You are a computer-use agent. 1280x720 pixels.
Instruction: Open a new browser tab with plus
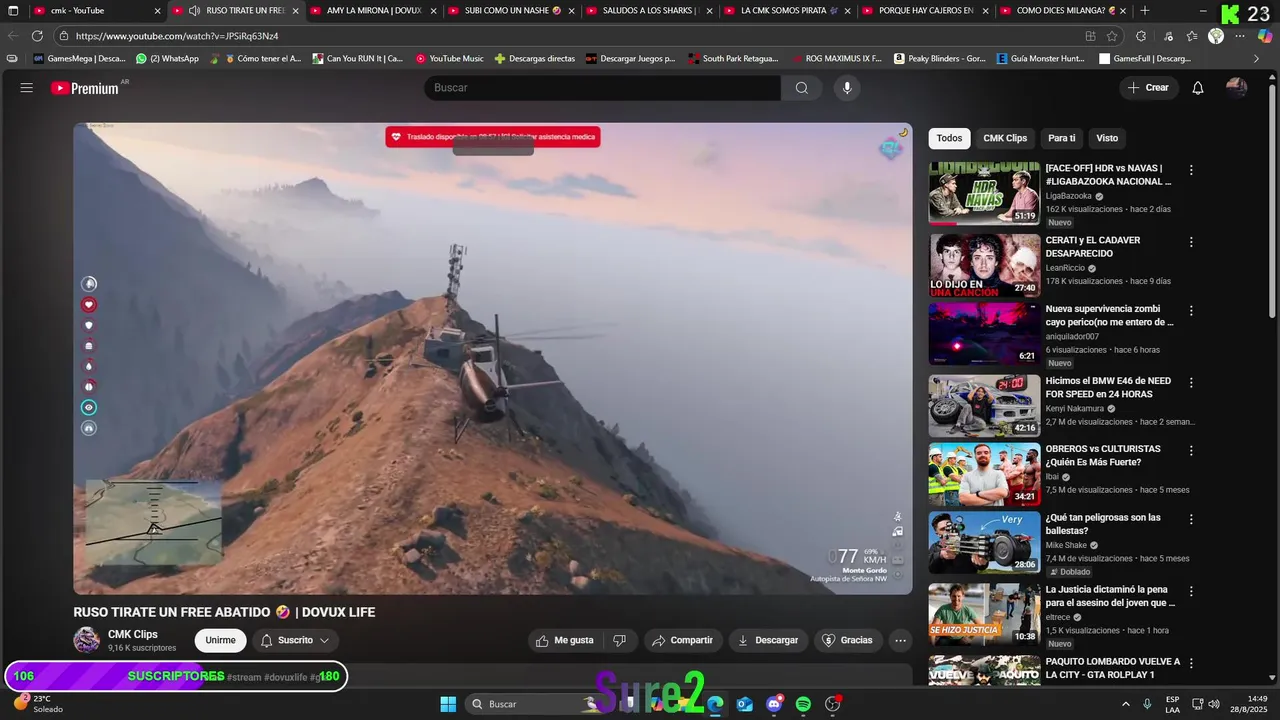pos(1145,11)
